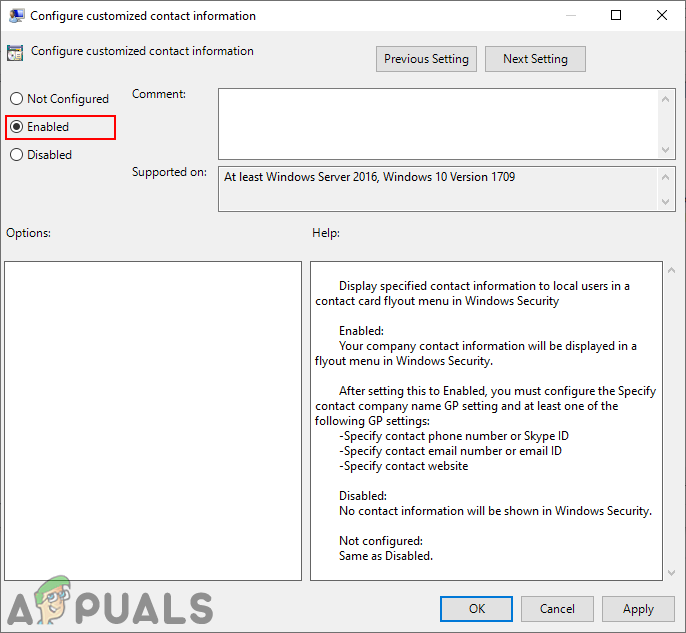686x633 pixels.
Task: Cancel the policy dialog
Action: click(557, 609)
